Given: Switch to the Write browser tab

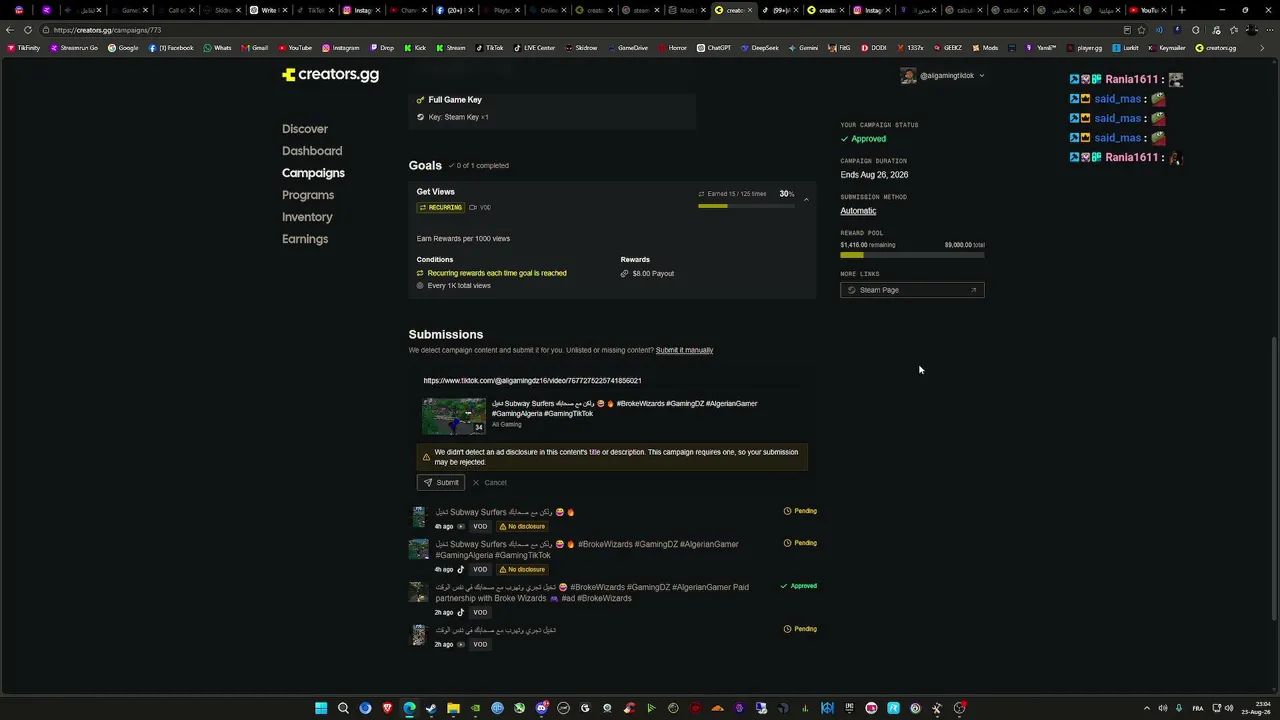Looking at the screenshot, I should pyautogui.click(x=268, y=10).
